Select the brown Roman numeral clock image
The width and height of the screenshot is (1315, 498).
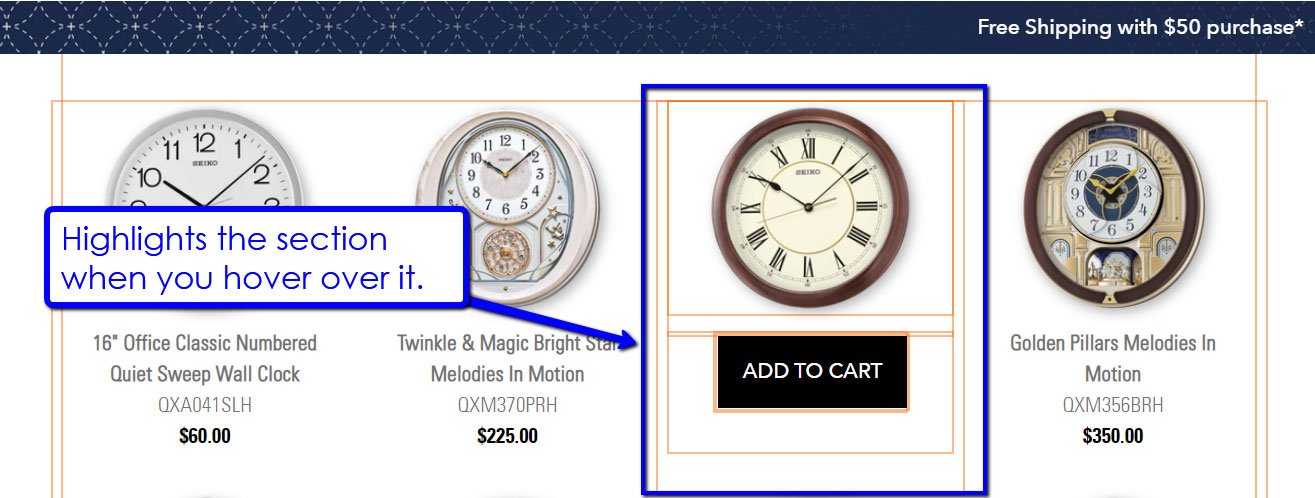[x=811, y=207]
